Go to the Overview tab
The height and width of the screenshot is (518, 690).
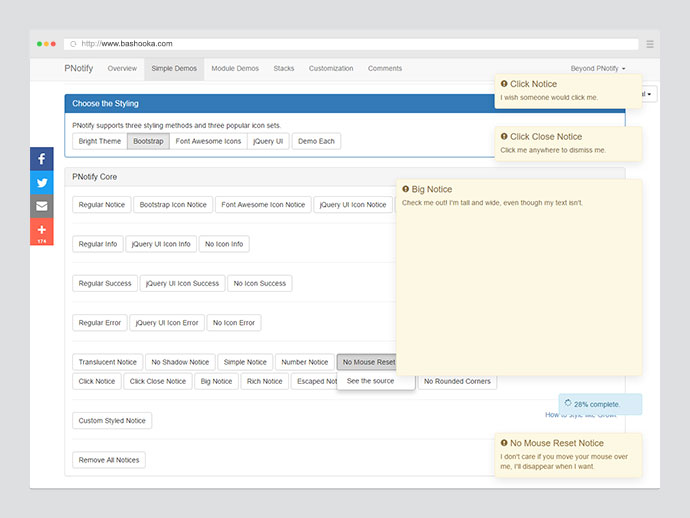coord(122,69)
